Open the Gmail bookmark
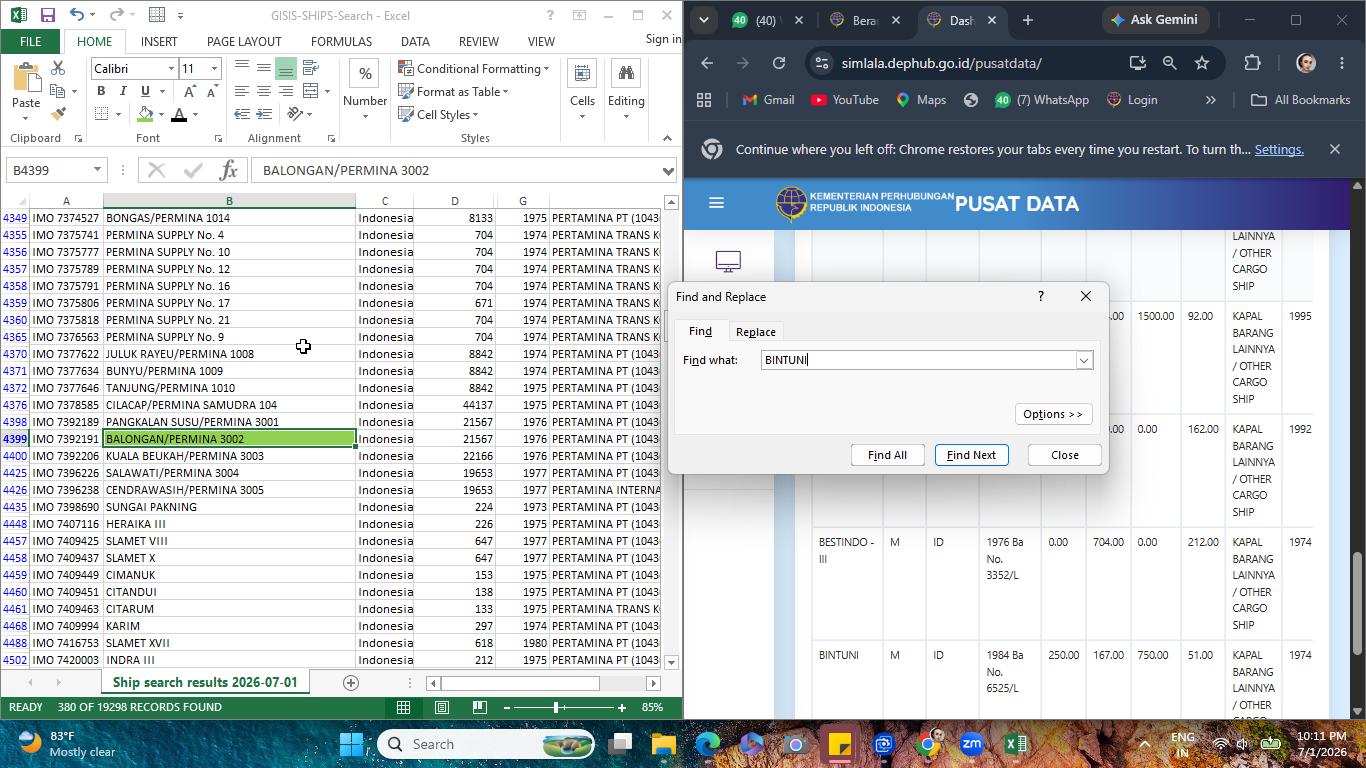 [x=768, y=100]
